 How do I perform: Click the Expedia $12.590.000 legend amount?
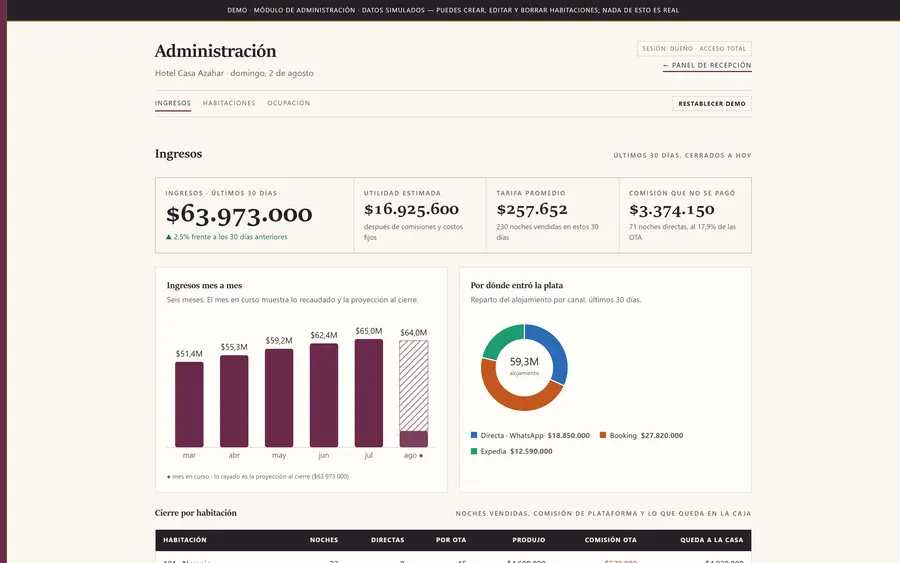click(531, 452)
